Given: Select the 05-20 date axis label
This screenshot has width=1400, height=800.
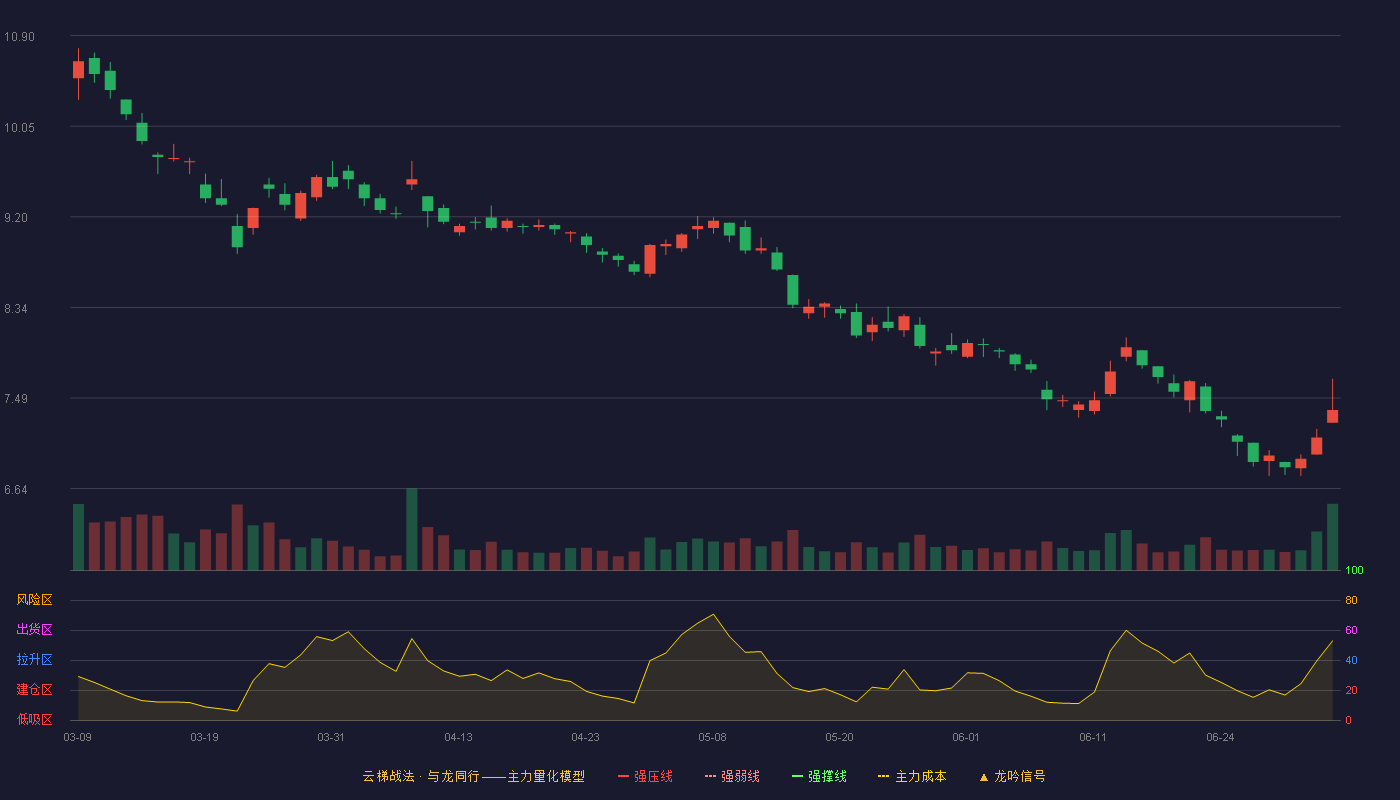Looking at the screenshot, I should pos(839,737).
